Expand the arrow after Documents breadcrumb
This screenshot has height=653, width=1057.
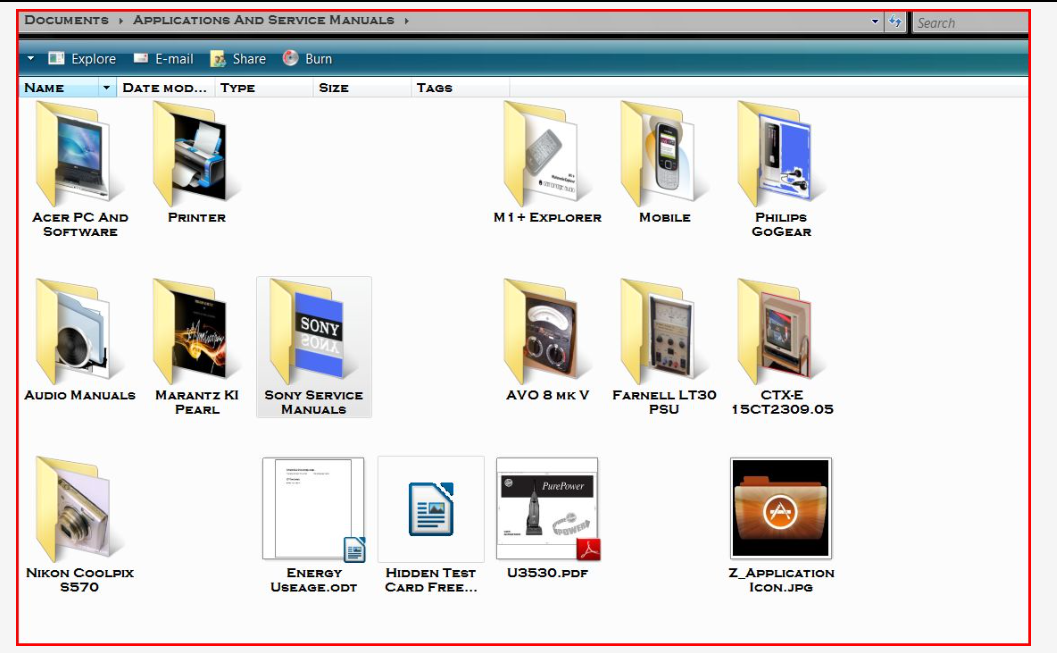[x=121, y=21]
